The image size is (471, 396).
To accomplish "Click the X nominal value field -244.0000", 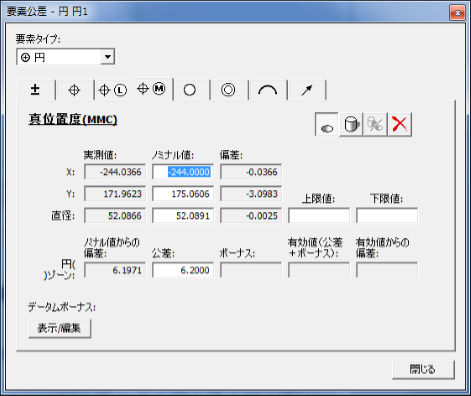I will click(183, 172).
